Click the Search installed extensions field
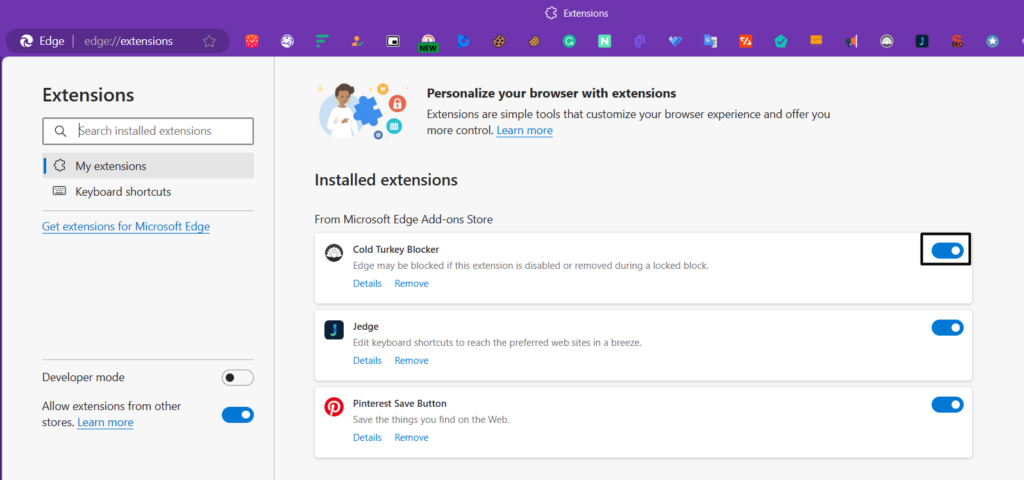Image resolution: width=1024 pixels, height=480 pixels. coord(160,131)
